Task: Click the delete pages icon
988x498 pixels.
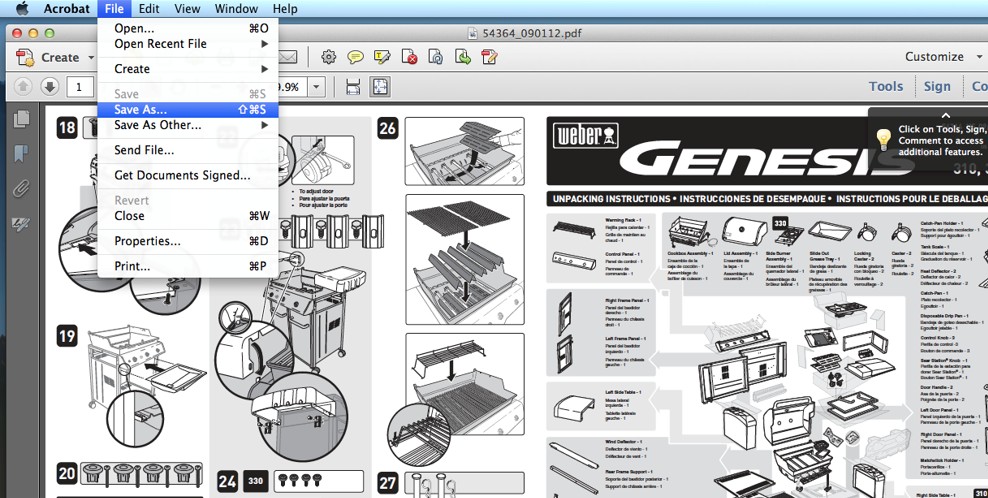Action: coord(410,57)
